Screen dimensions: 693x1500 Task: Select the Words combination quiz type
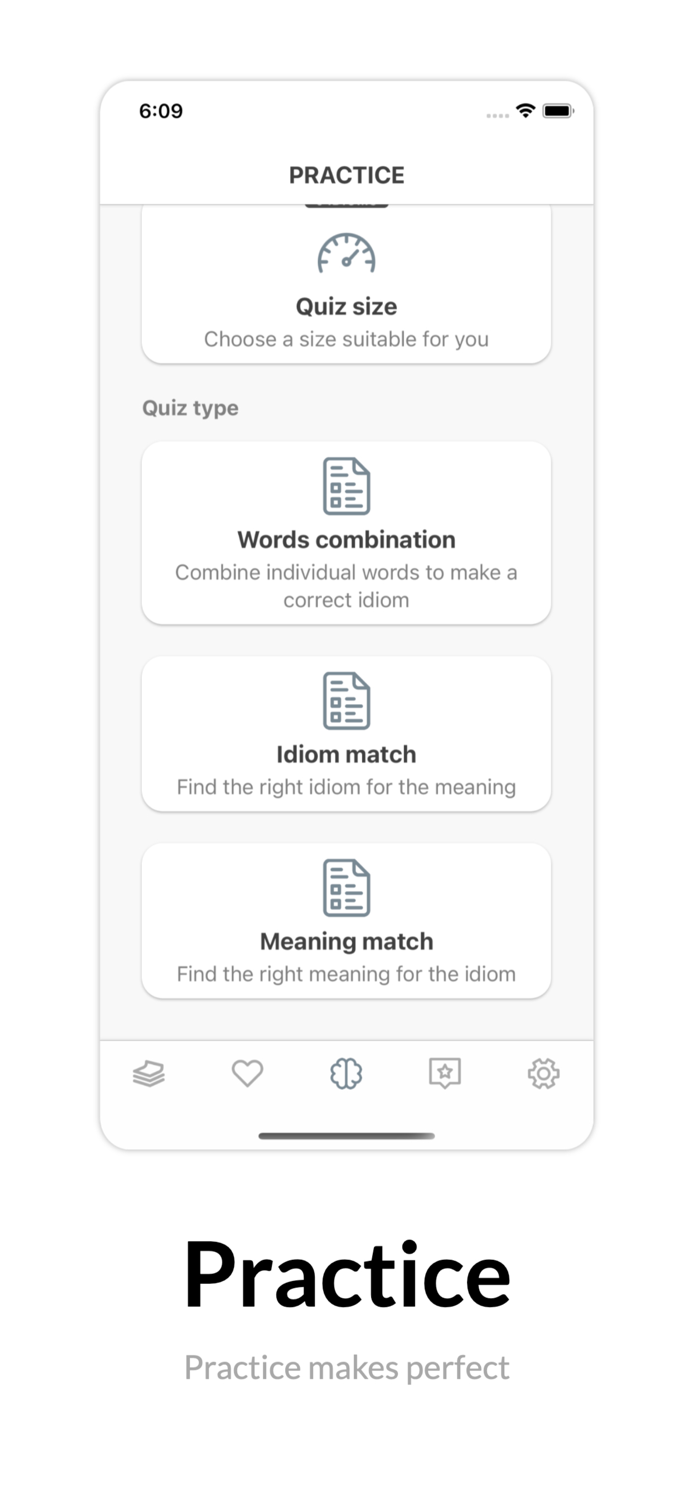[346, 540]
